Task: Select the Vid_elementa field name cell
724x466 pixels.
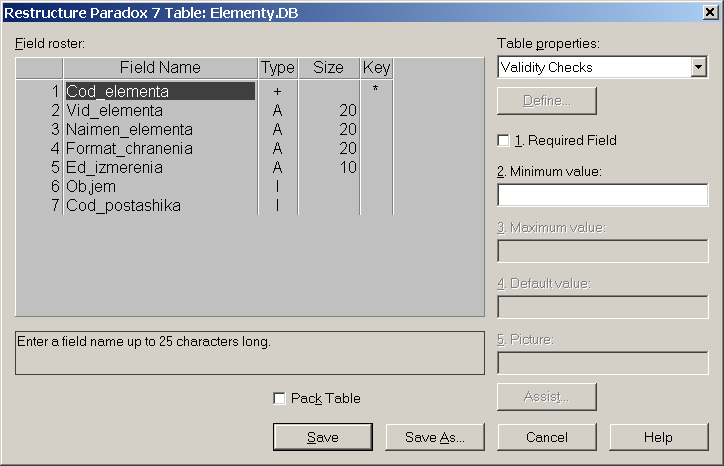Action: [x=115, y=110]
